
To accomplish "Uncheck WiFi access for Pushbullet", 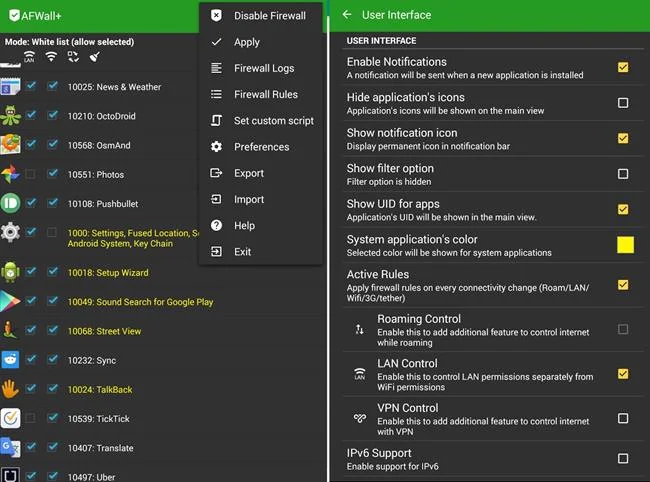I will point(52,203).
